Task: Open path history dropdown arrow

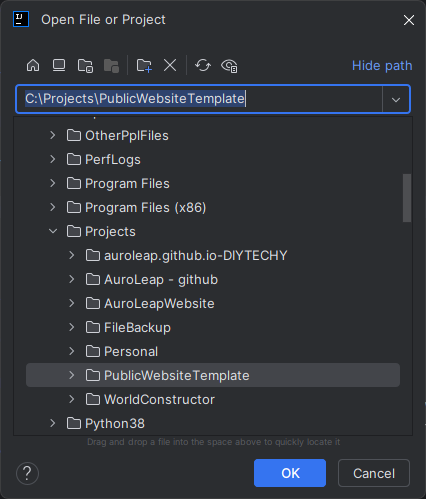Action: click(396, 99)
